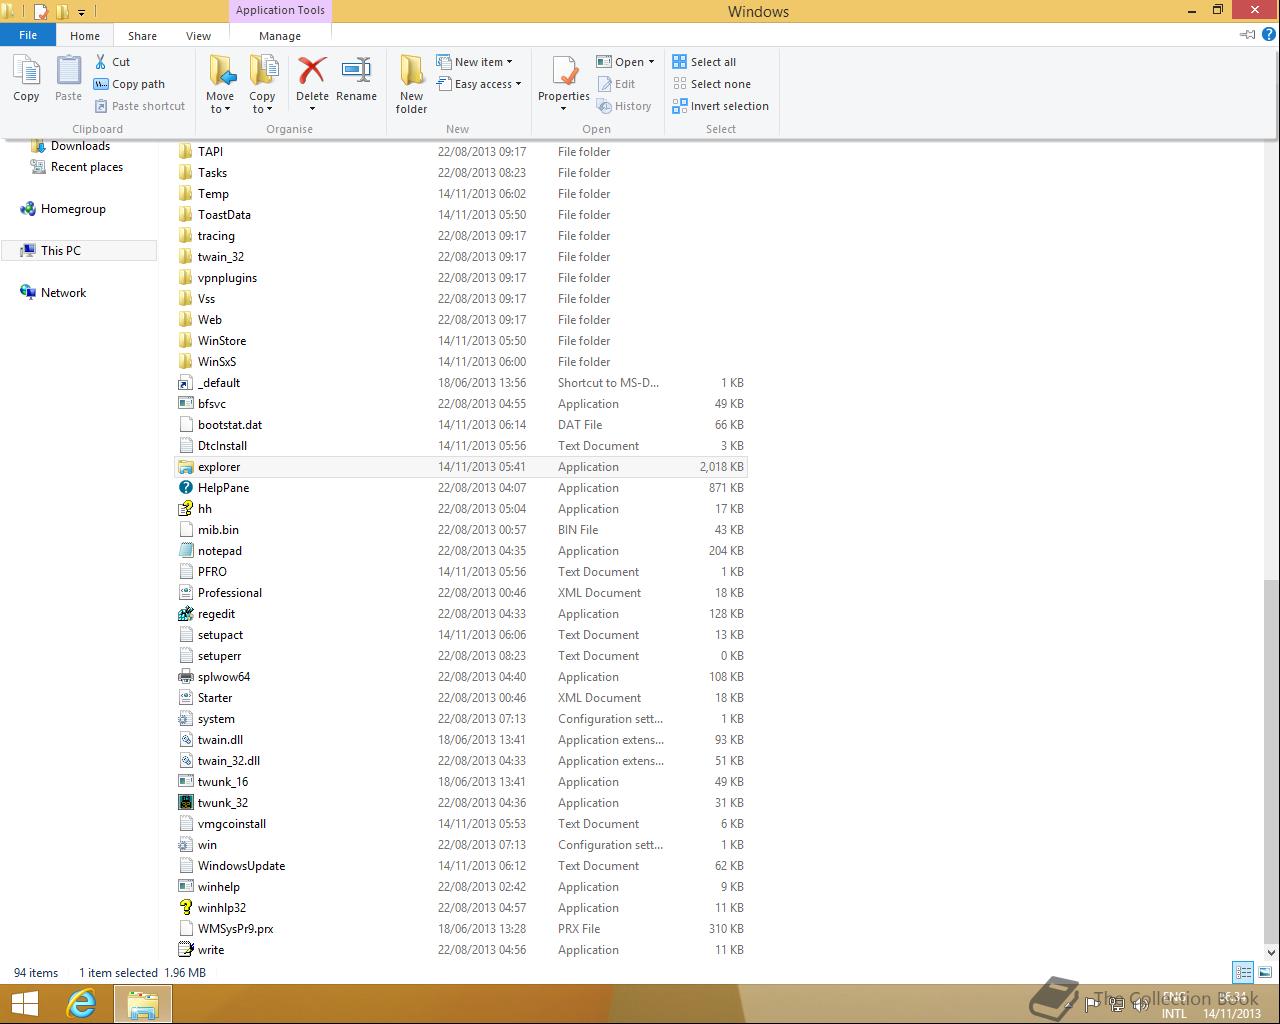The image size is (1280, 1024).
Task: Select the HelpPane application icon
Action: coord(185,488)
